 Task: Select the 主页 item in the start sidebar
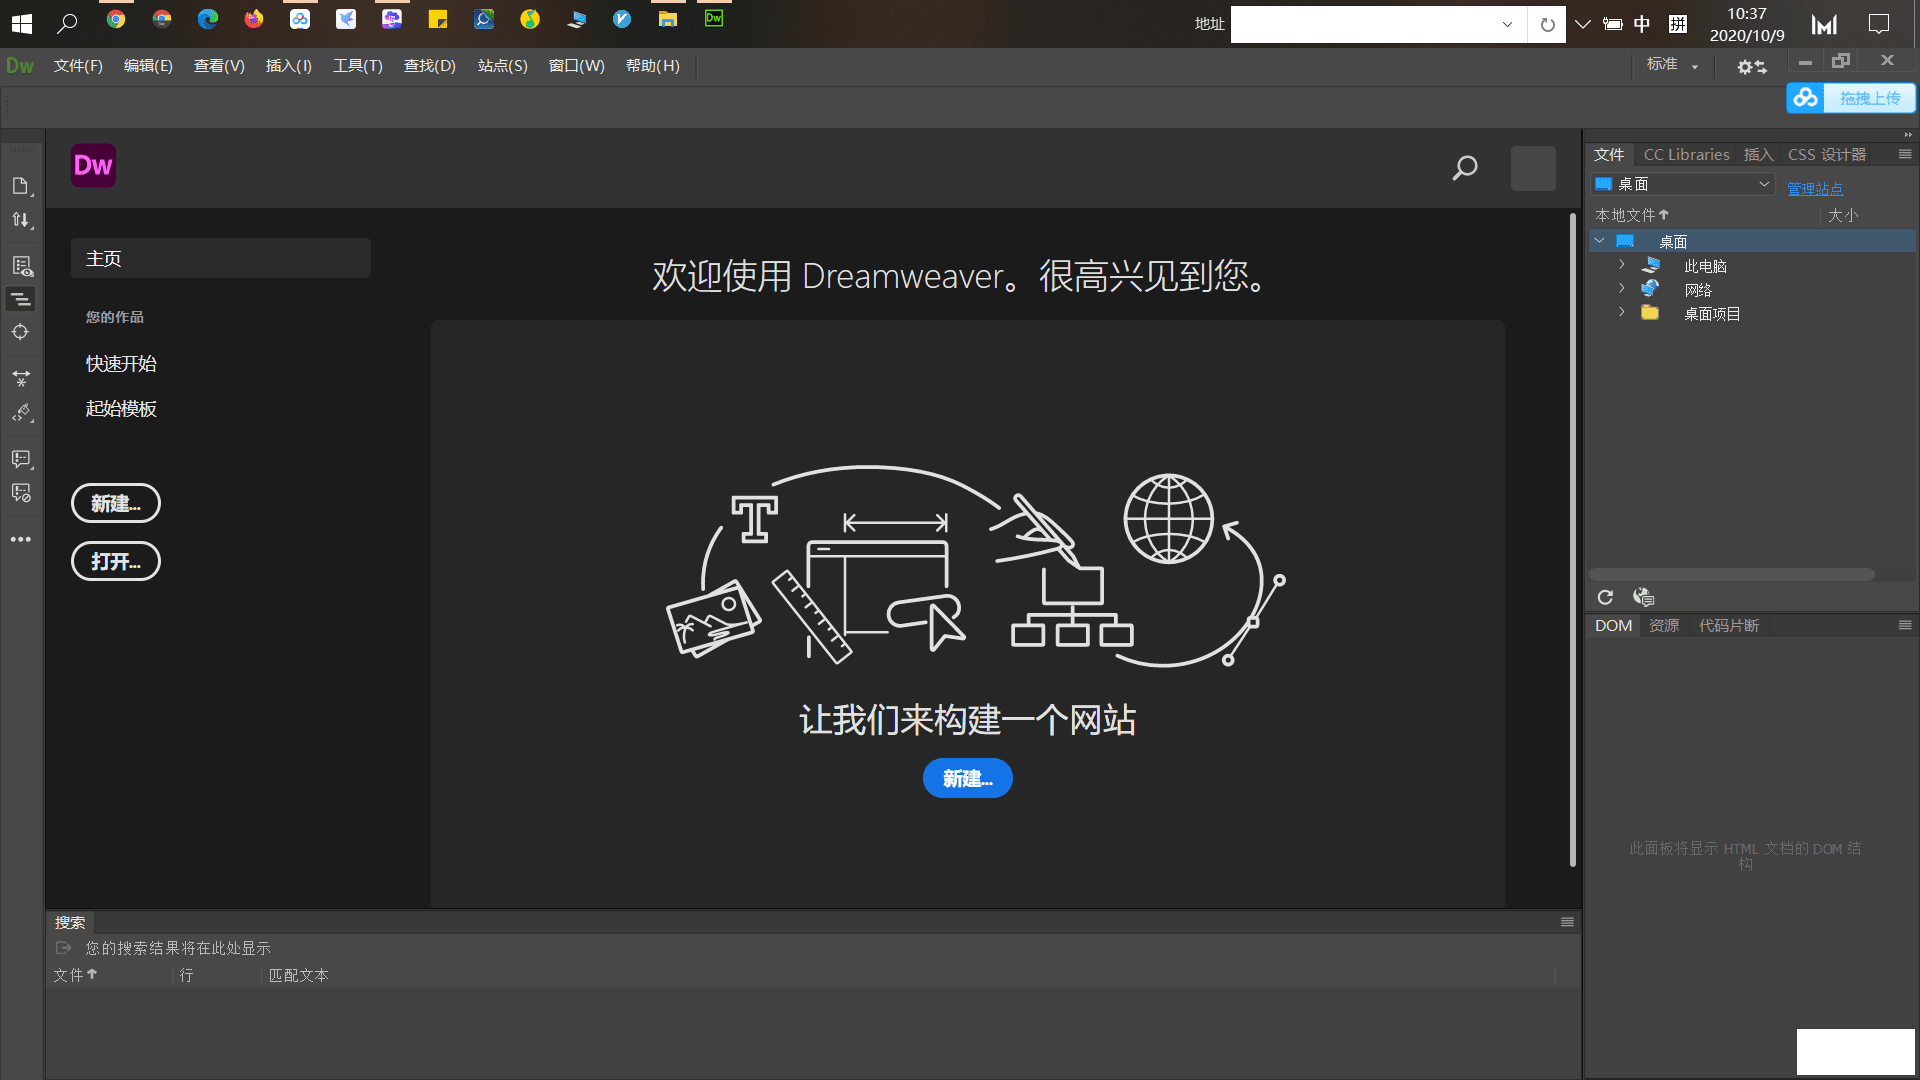(x=221, y=258)
